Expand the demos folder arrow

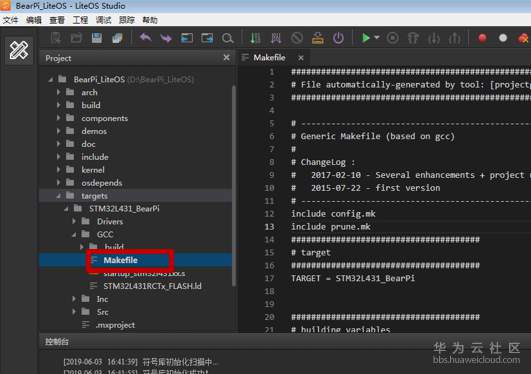pos(59,131)
